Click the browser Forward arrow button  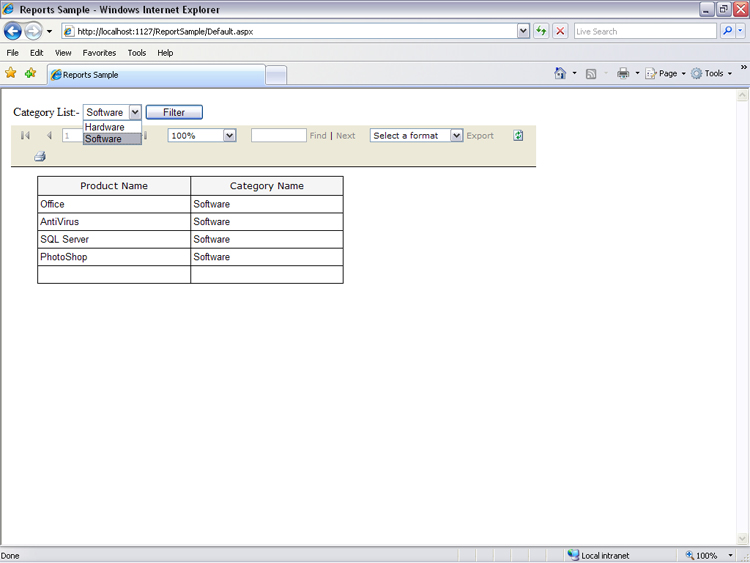click(x=33, y=32)
